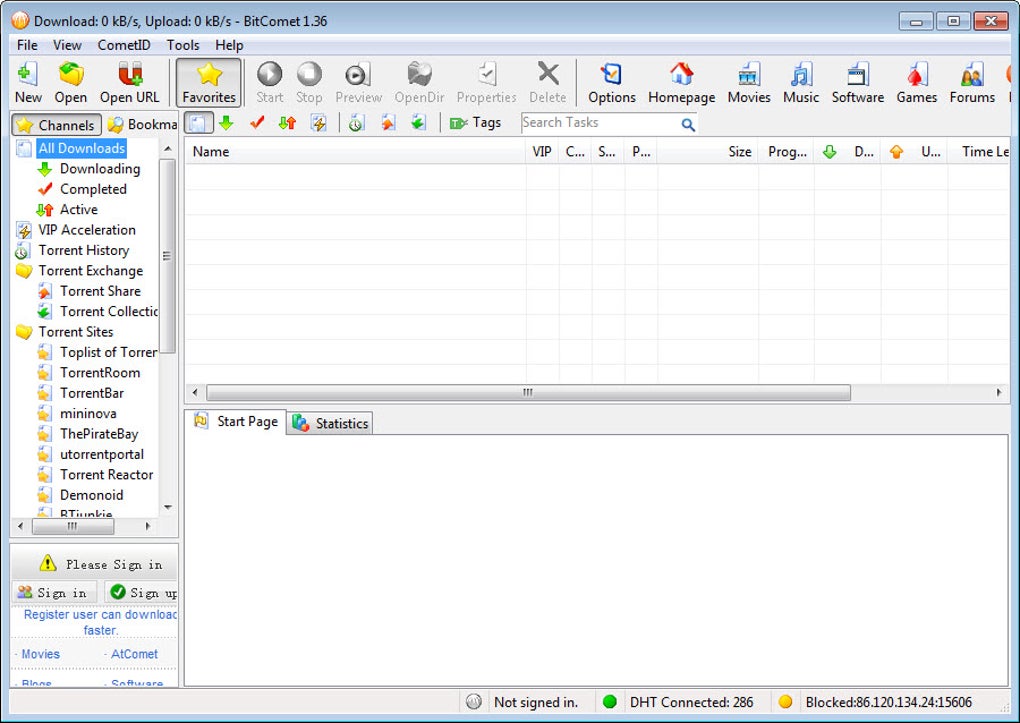The image size is (1020, 723).
Task: Open the Tools menu
Action: coord(183,45)
